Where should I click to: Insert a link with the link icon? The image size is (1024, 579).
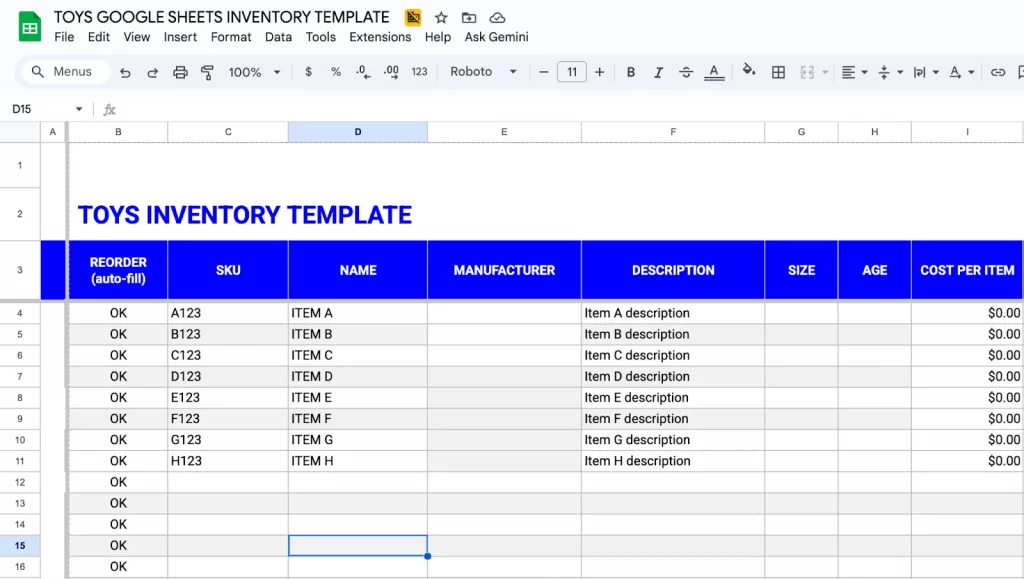coord(997,72)
